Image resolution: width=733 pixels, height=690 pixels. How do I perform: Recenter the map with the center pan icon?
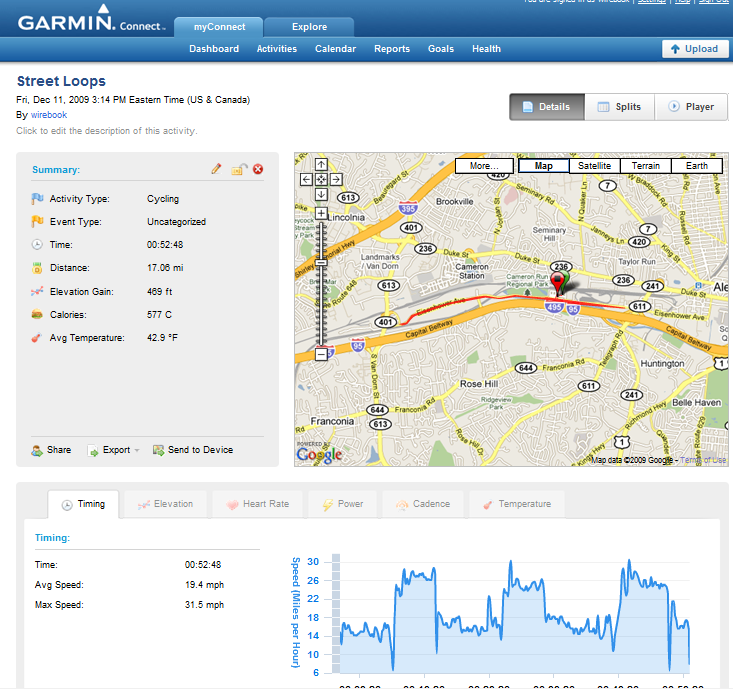coord(321,179)
